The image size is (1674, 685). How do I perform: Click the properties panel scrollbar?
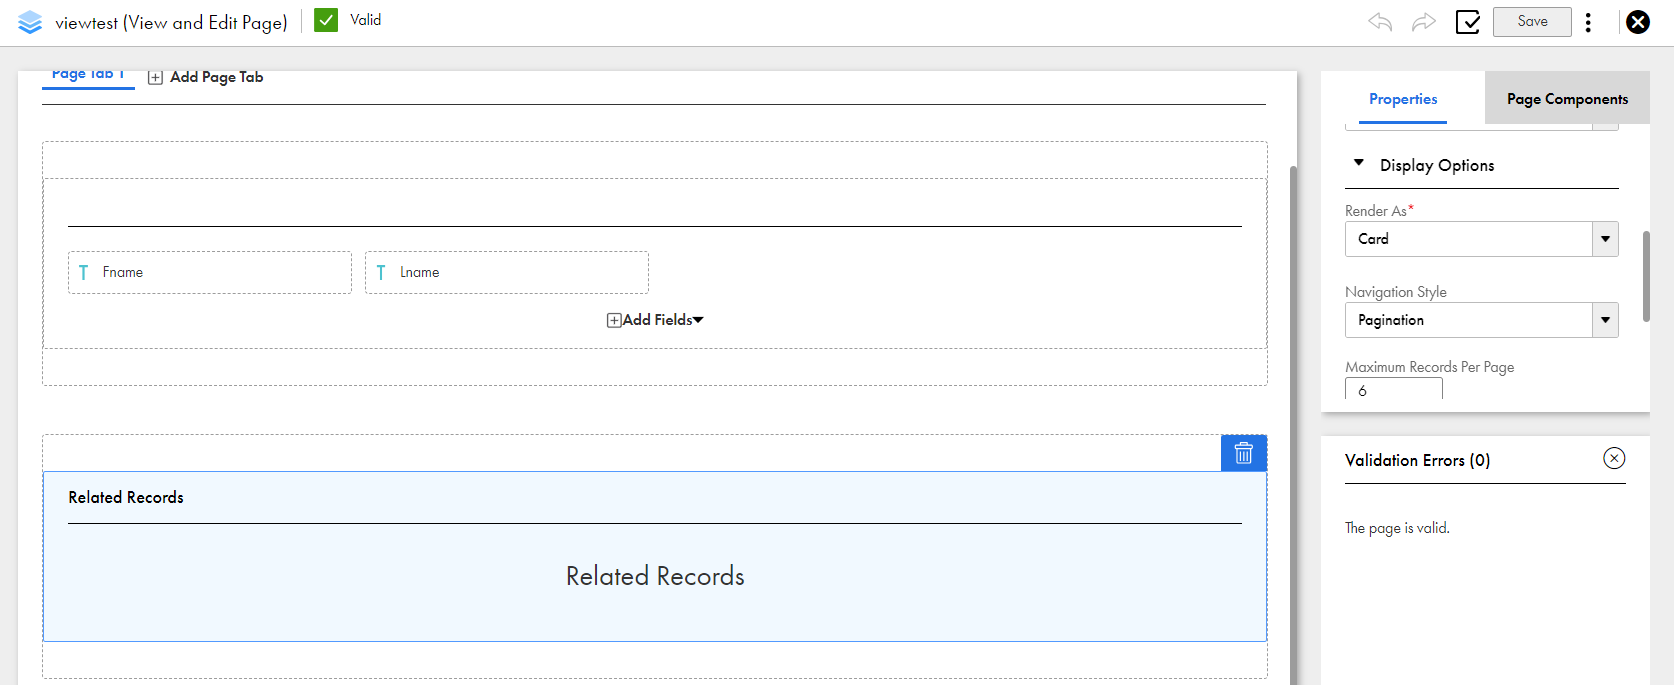coord(1646,277)
